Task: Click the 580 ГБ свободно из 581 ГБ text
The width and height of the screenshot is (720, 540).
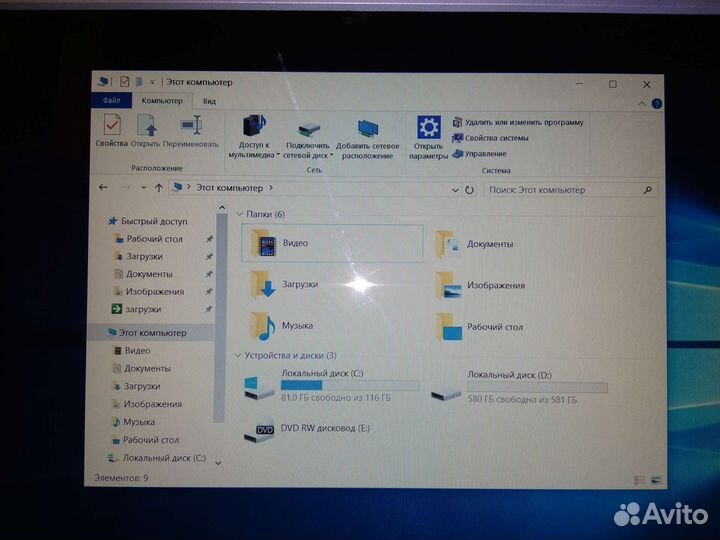Action: [522, 399]
